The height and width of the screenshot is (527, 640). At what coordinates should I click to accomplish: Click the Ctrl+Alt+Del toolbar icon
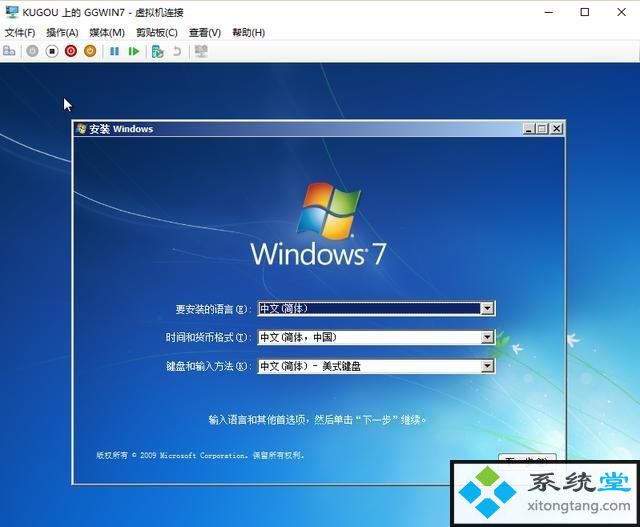pyautogui.click(x=9, y=51)
